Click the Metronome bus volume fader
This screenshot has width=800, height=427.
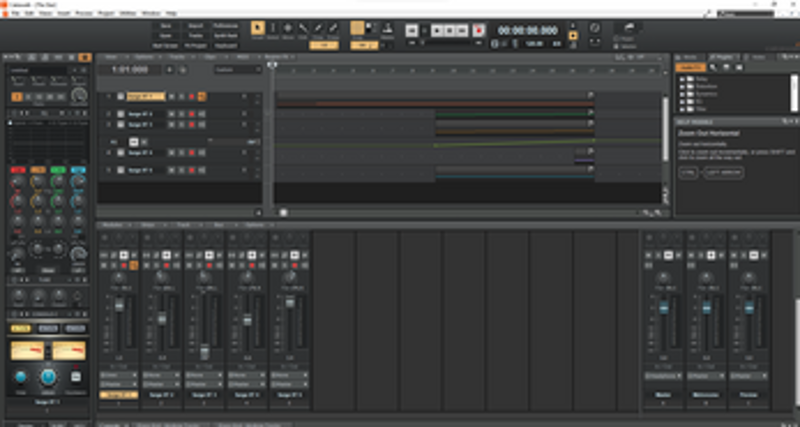[x=706, y=308]
